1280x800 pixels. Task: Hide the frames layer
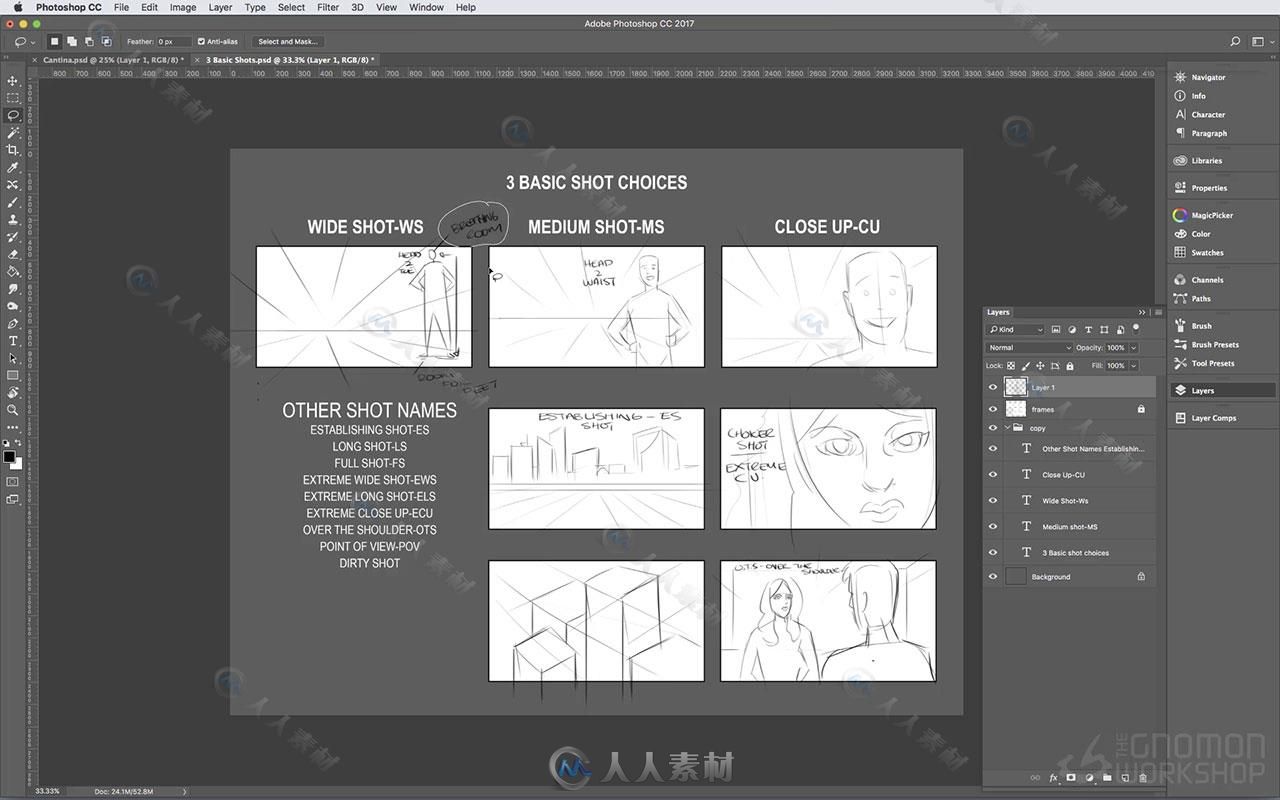pyautogui.click(x=993, y=409)
